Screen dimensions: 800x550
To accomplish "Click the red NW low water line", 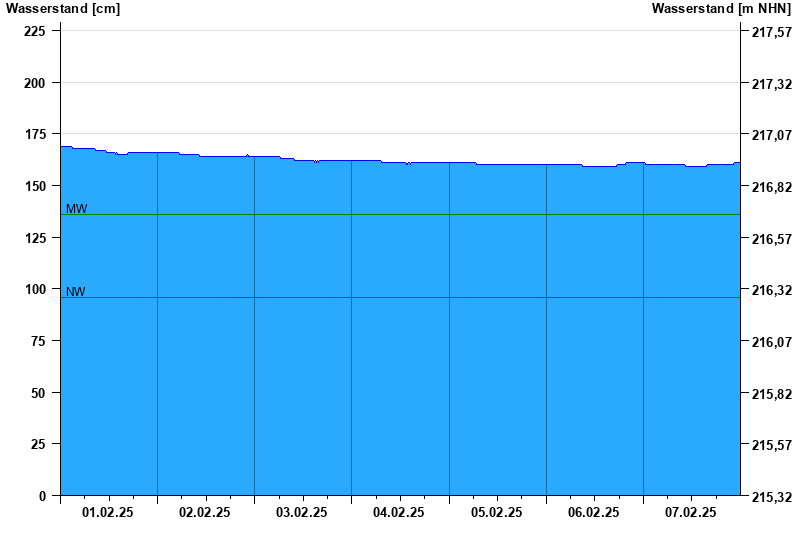I will [x=401, y=297].
